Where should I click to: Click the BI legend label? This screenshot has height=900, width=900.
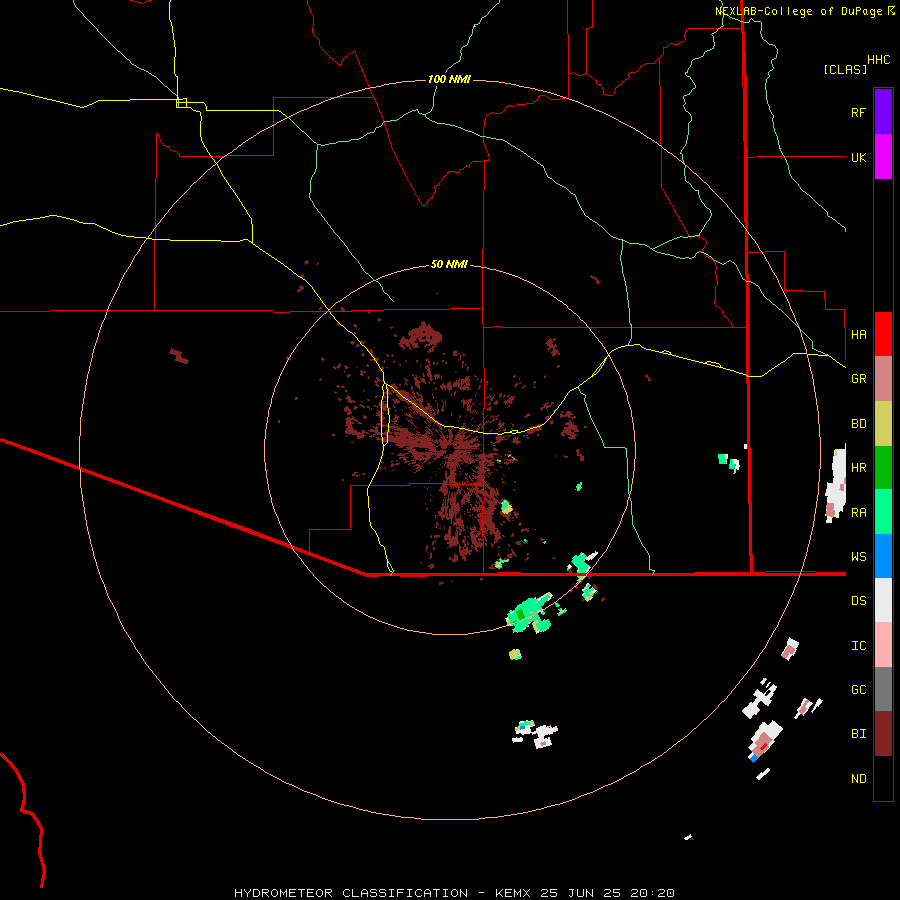coord(859,734)
